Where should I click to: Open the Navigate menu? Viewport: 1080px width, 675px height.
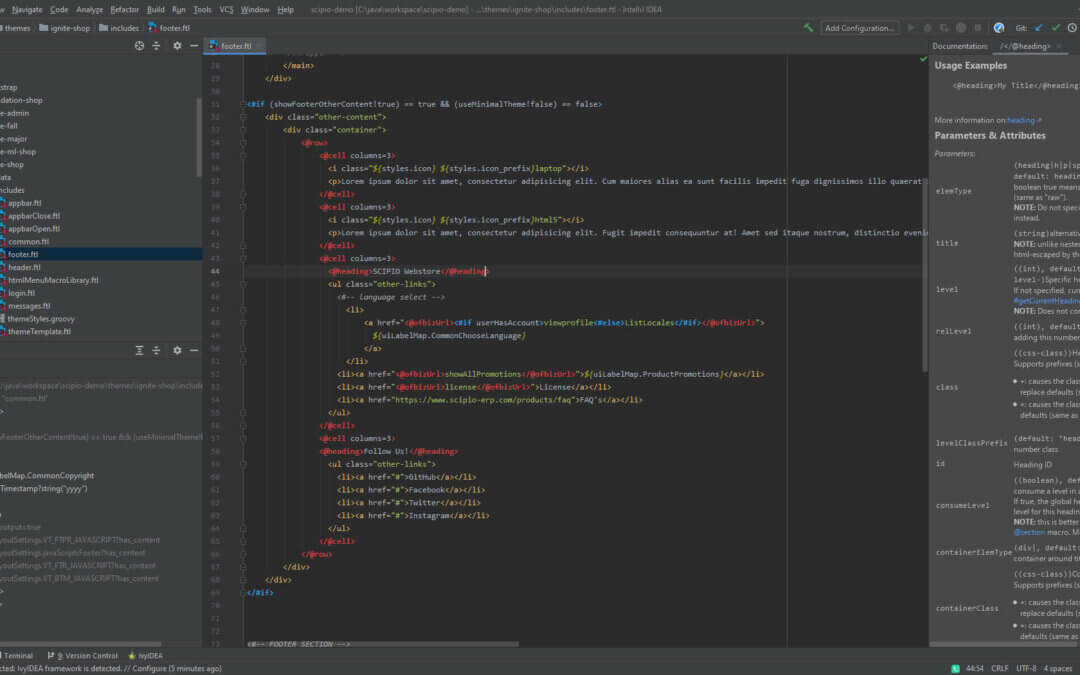click(x=27, y=10)
